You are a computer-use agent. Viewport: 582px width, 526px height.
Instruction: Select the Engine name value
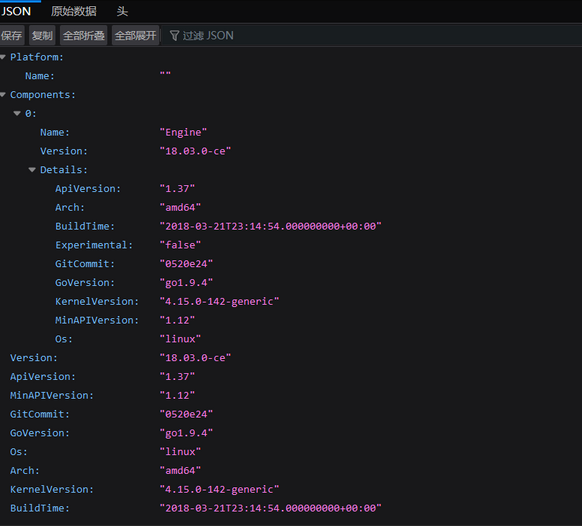tap(183, 133)
